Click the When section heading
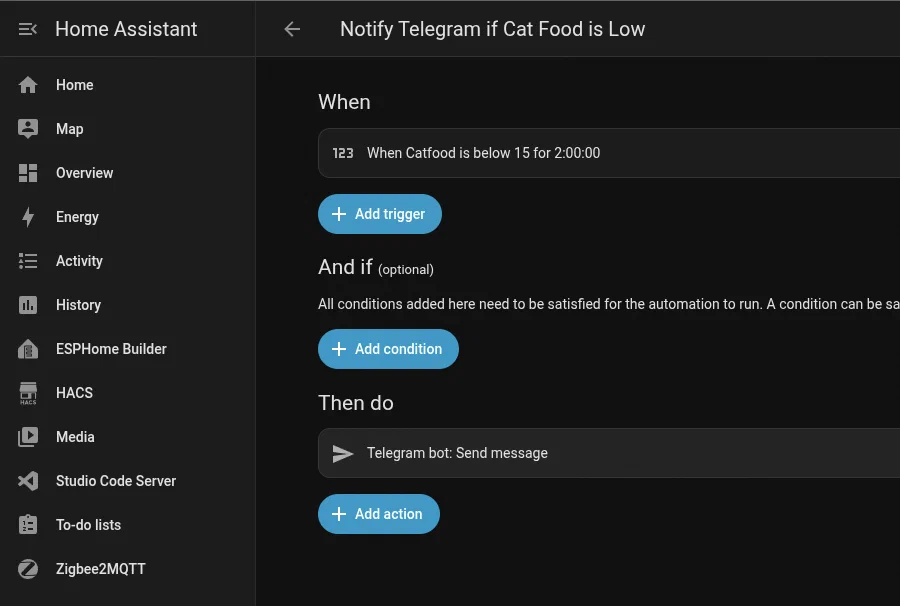This screenshot has width=900, height=606. (344, 102)
